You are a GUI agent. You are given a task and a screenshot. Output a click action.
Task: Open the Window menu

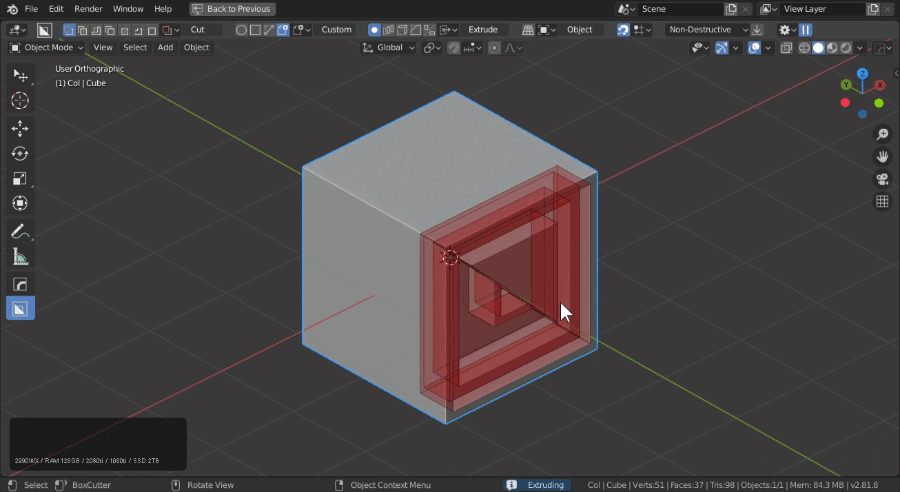tap(128, 9)
